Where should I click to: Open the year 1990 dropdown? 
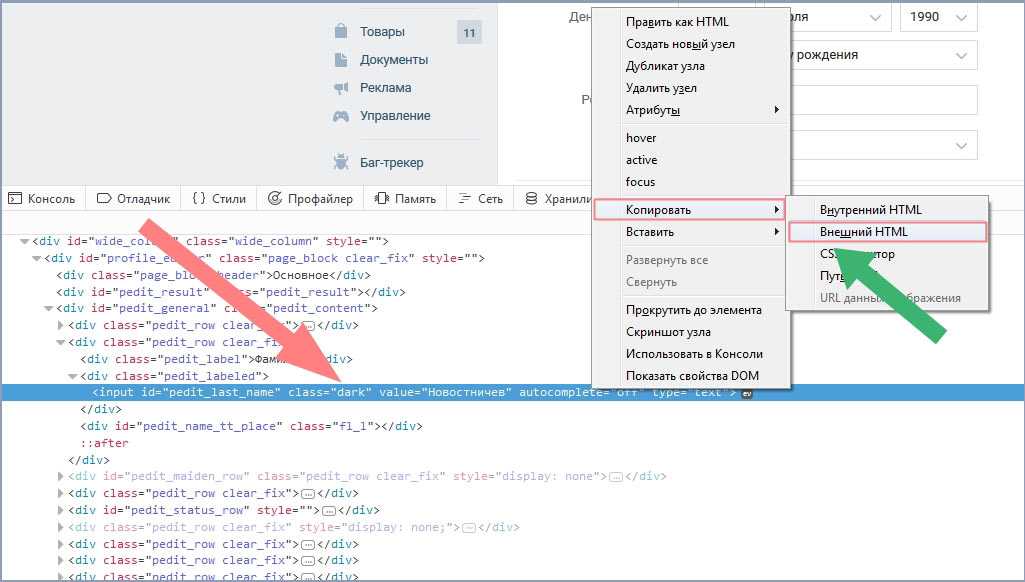tap(938, 18)
